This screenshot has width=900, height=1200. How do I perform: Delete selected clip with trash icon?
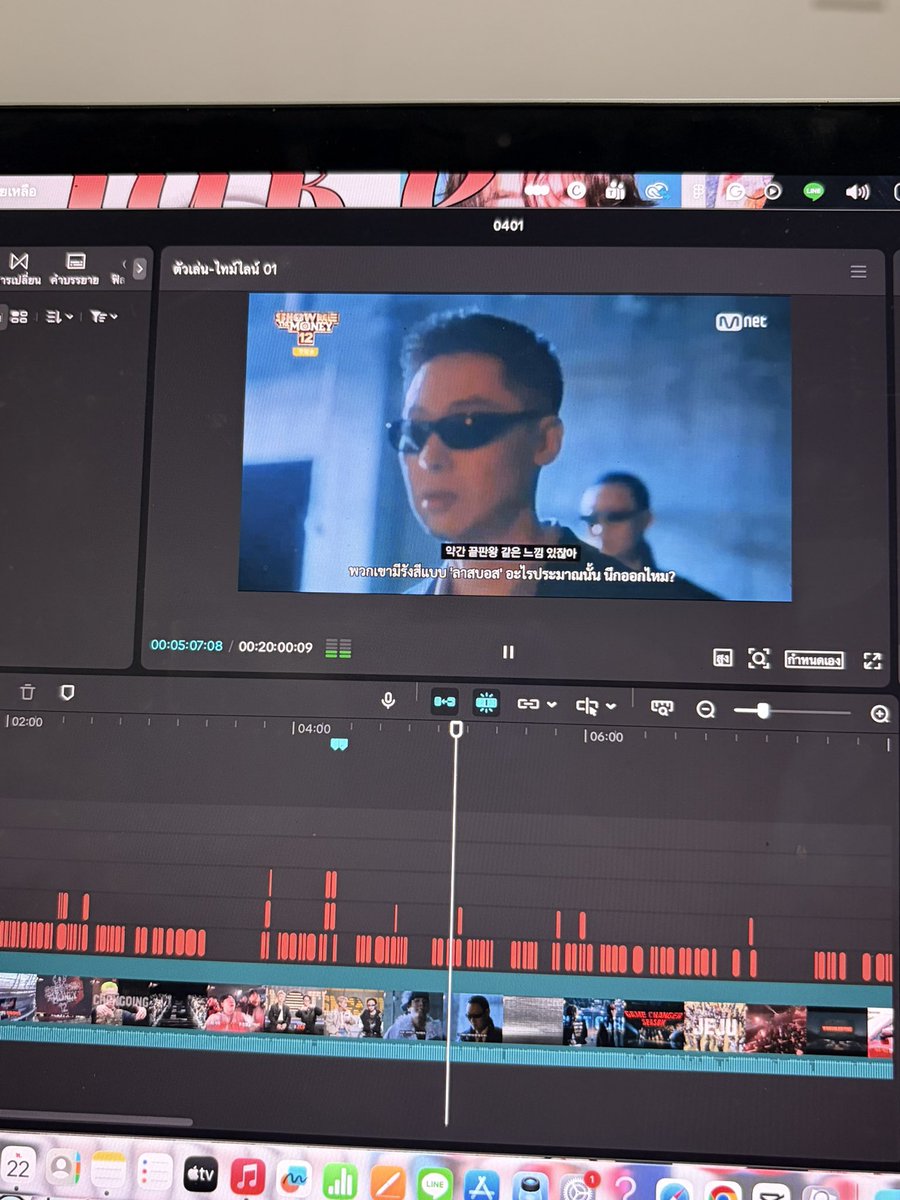28,692
